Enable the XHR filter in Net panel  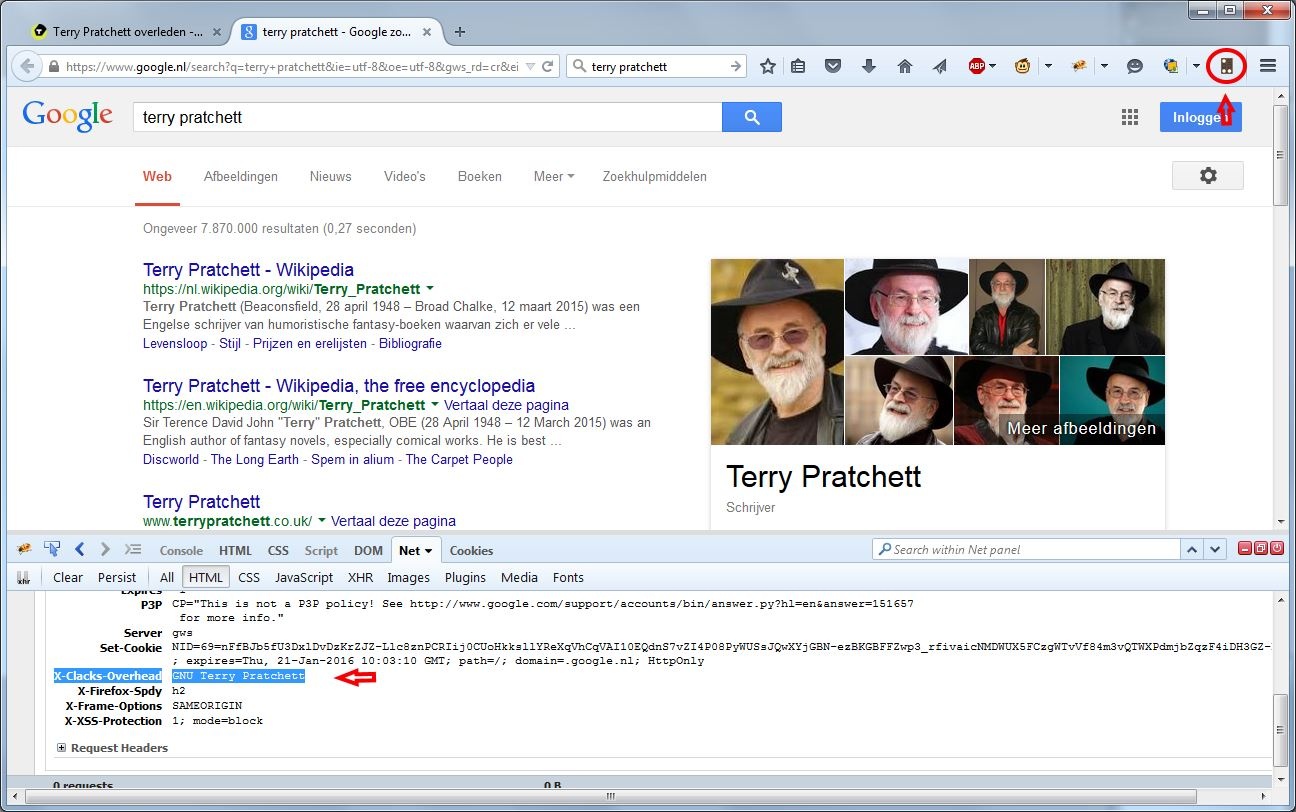(x=360, y=577)
